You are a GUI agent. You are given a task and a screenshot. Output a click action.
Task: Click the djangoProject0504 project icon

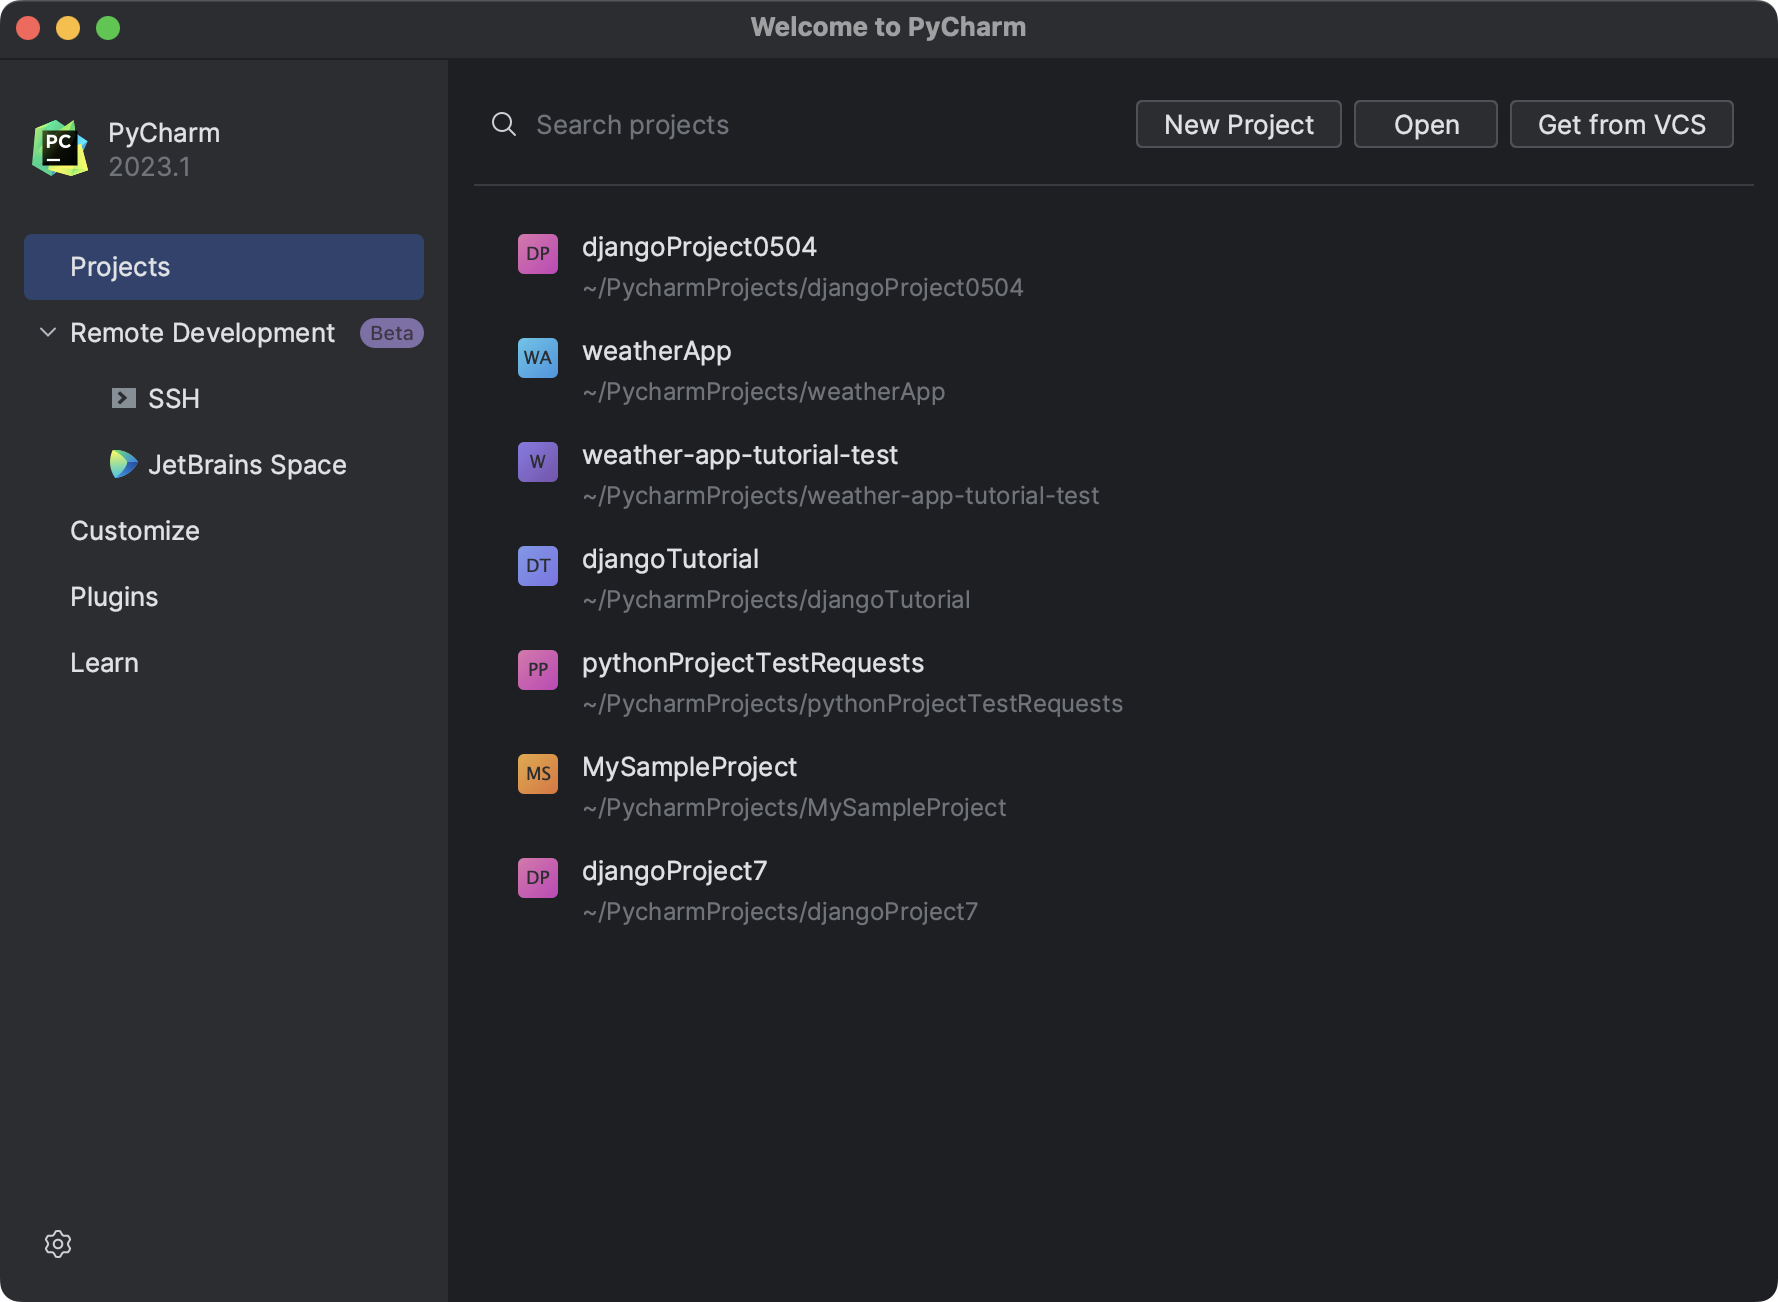[538, 253]
